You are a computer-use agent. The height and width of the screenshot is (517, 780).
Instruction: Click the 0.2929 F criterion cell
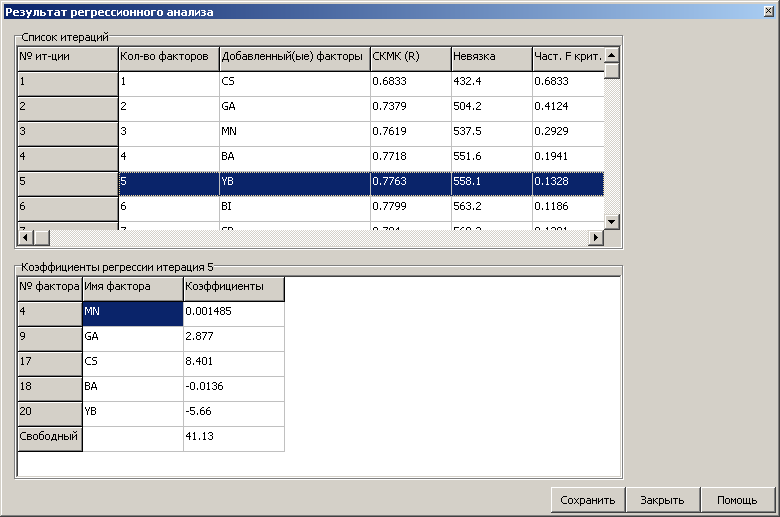pos(568,134)
